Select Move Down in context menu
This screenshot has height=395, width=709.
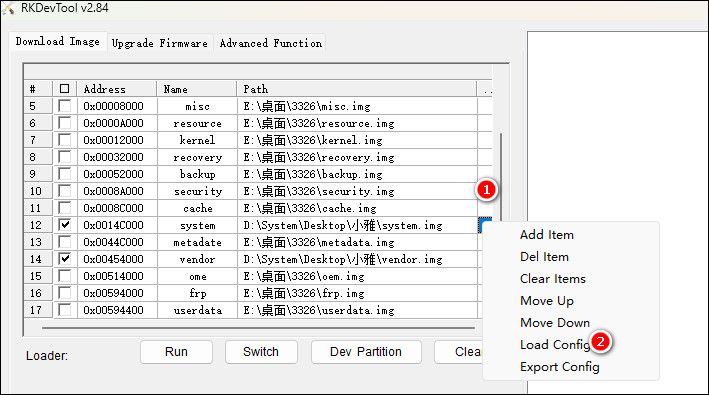pos(555,323)
